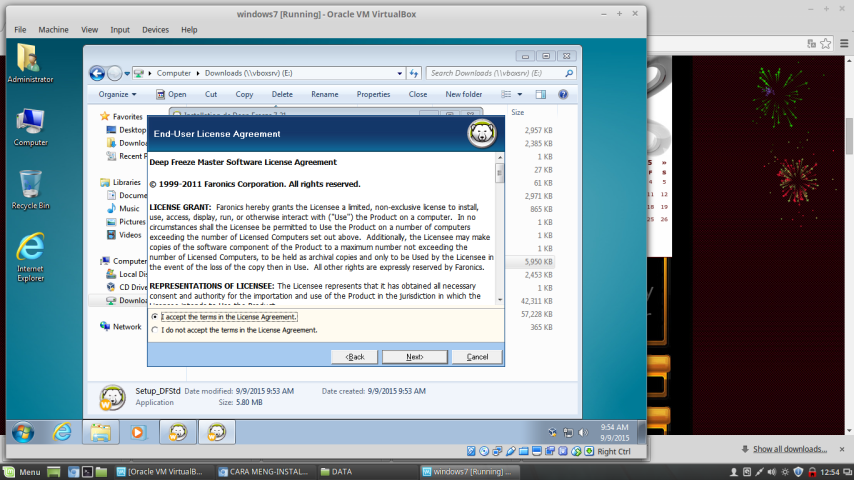This screenshot has height=480, width=854.
Task: Select Network in navigation pane
Action: coord(127,327)
